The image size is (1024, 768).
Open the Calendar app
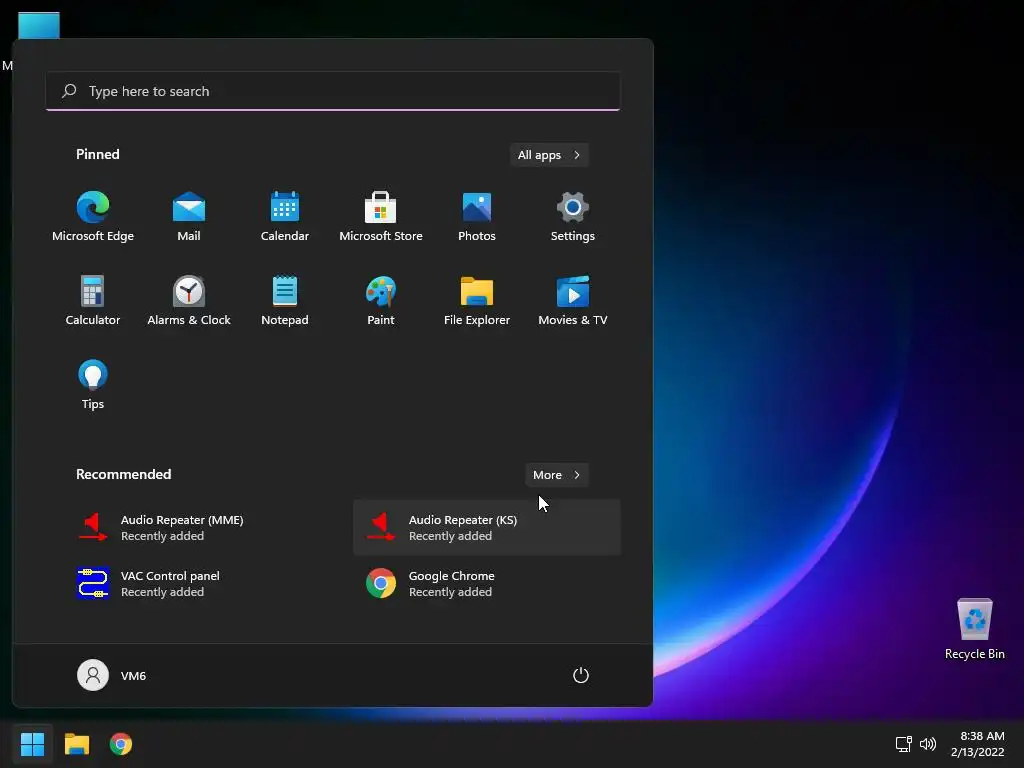(285, 217)
